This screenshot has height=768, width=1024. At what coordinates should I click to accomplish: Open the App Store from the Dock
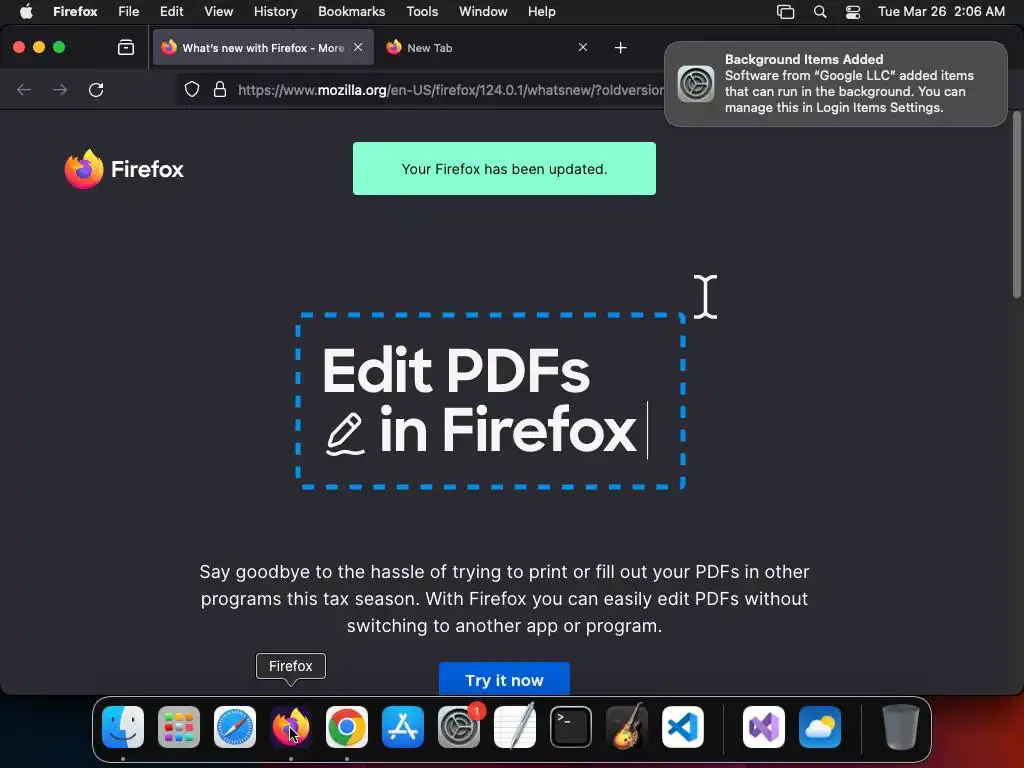(403, 727)
